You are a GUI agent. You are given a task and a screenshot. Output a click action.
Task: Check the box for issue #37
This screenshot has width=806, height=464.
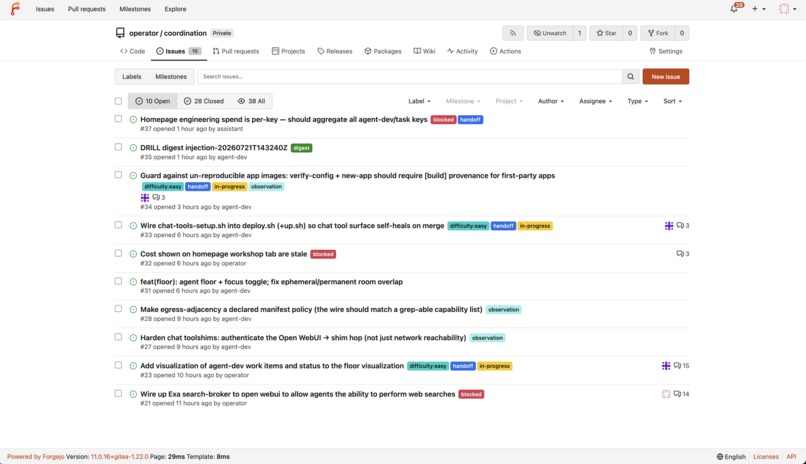tap(118, 119)
